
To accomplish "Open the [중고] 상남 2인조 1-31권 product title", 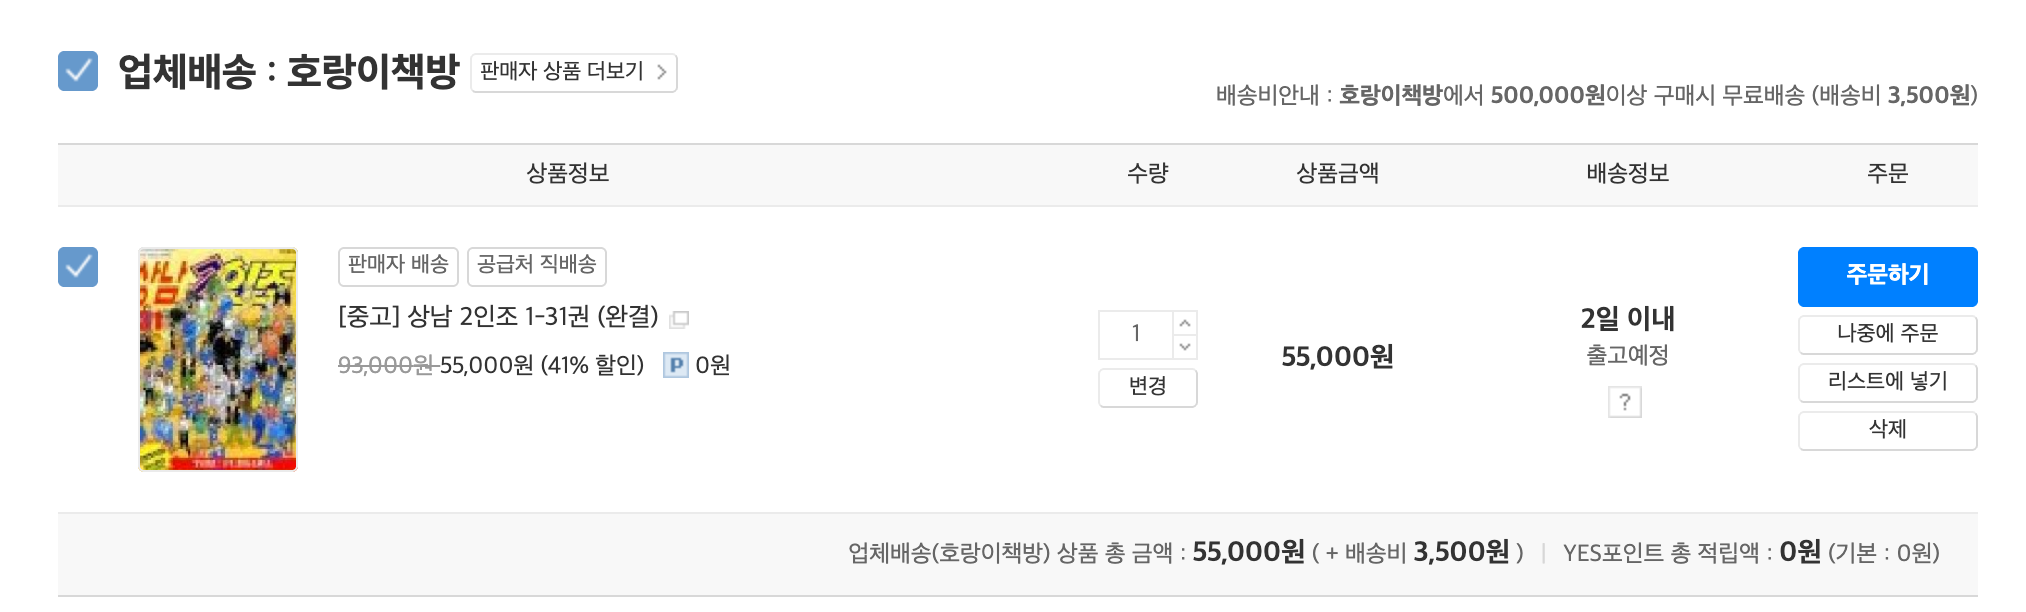I will 498,317.
